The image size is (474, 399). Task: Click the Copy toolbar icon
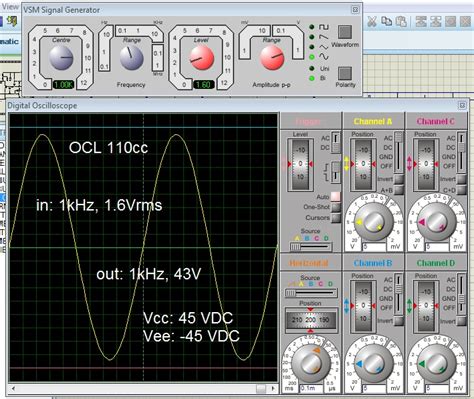386,21
